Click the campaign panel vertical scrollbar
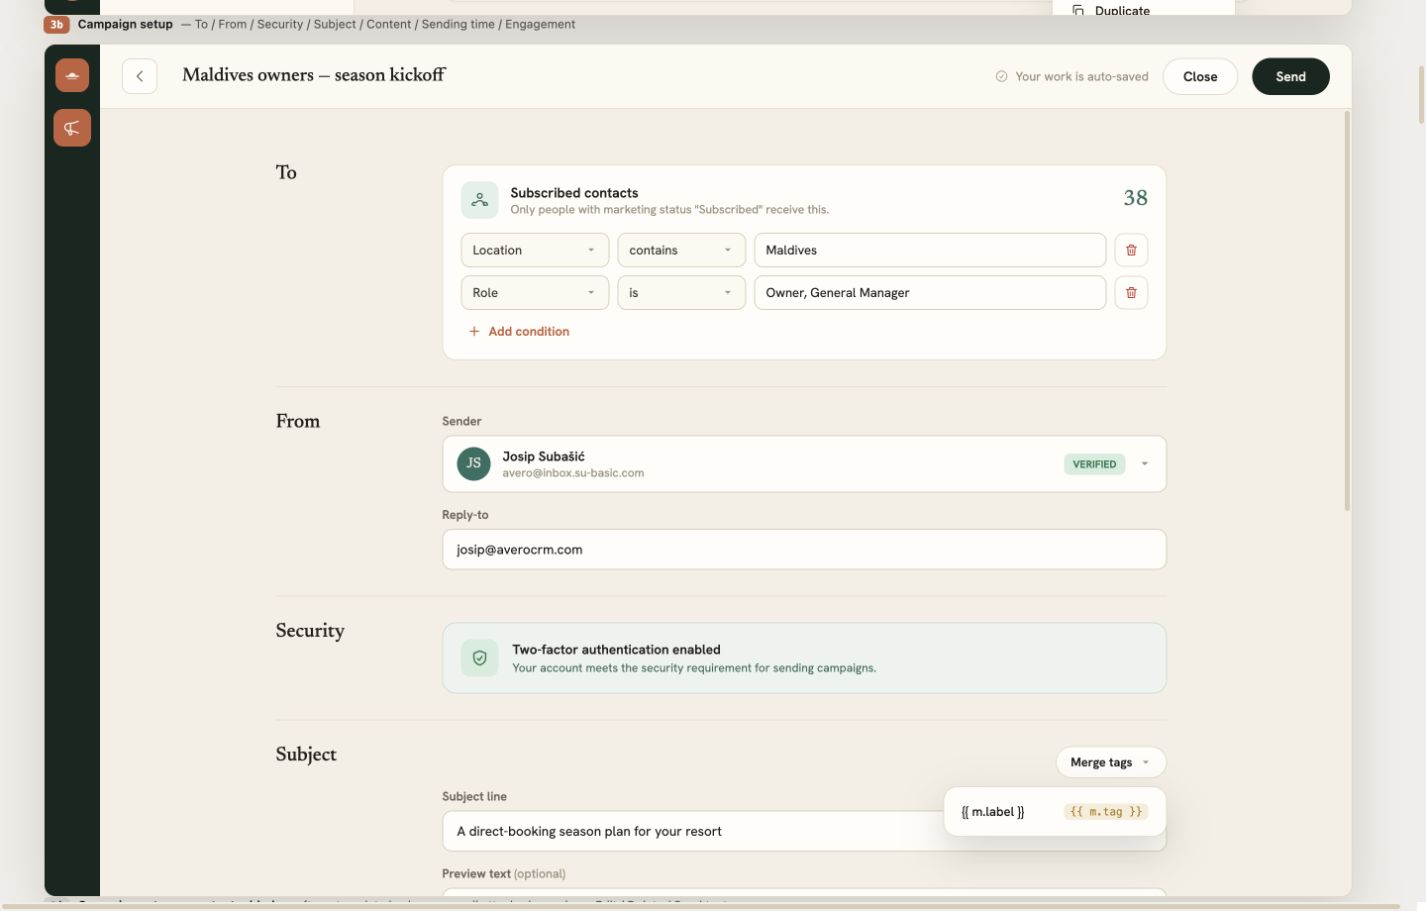The image size is (1426, 911). (x=1346, y=310)
